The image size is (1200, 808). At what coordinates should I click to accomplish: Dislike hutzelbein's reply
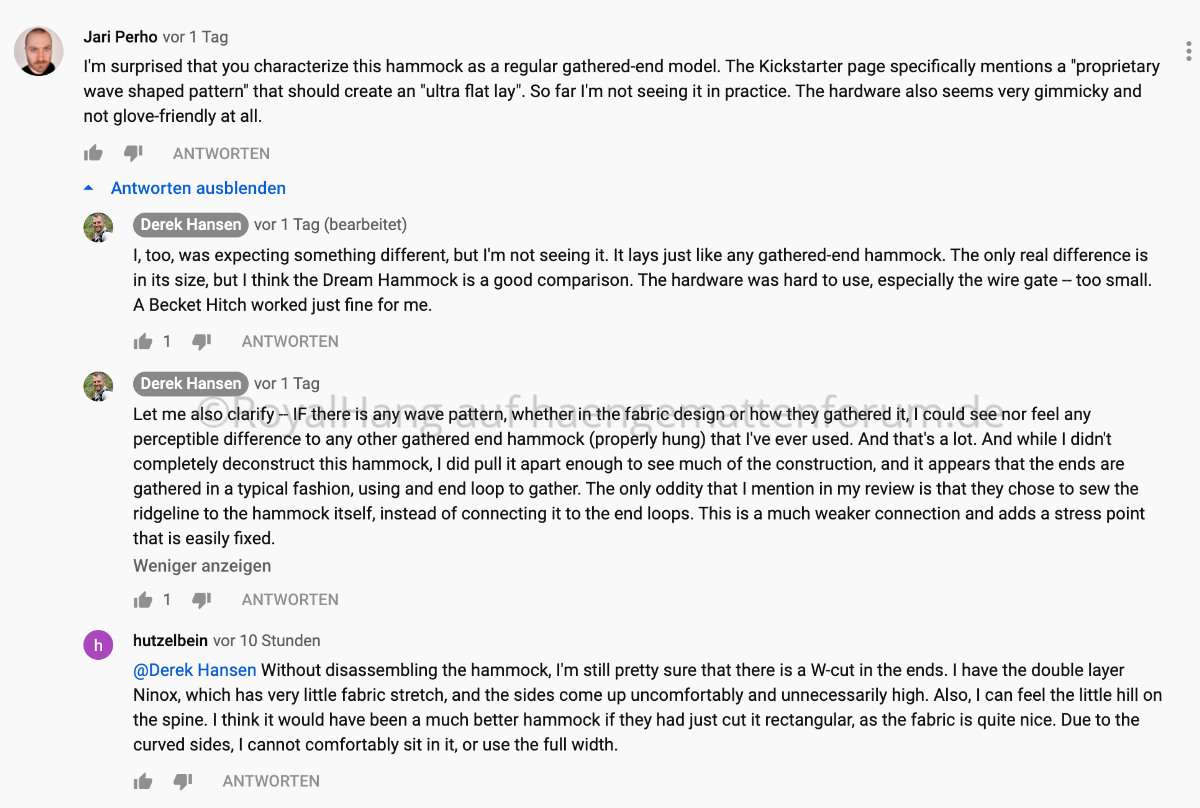click(x=182, y=781)
